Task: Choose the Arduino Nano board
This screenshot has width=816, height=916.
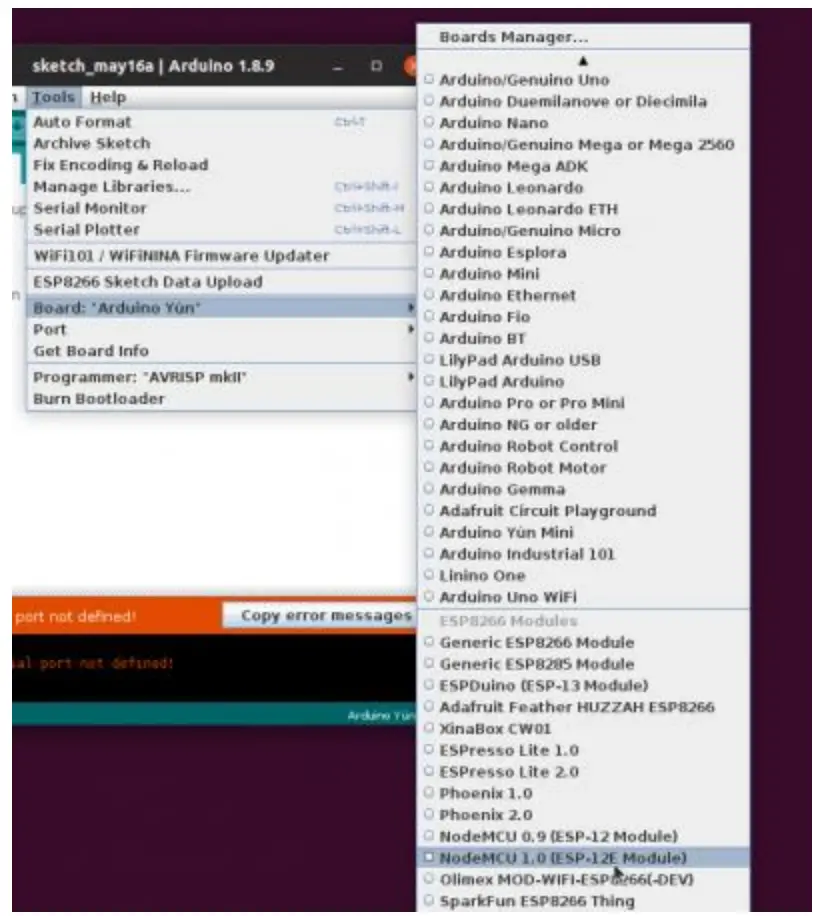Action: 583,123
